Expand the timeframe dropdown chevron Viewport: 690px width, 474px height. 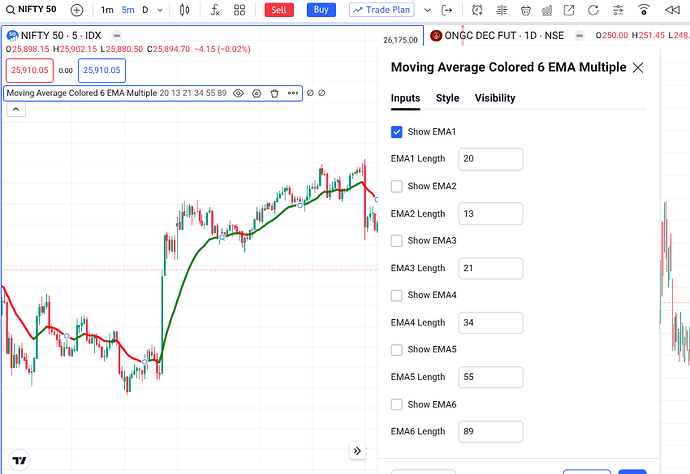161,10
